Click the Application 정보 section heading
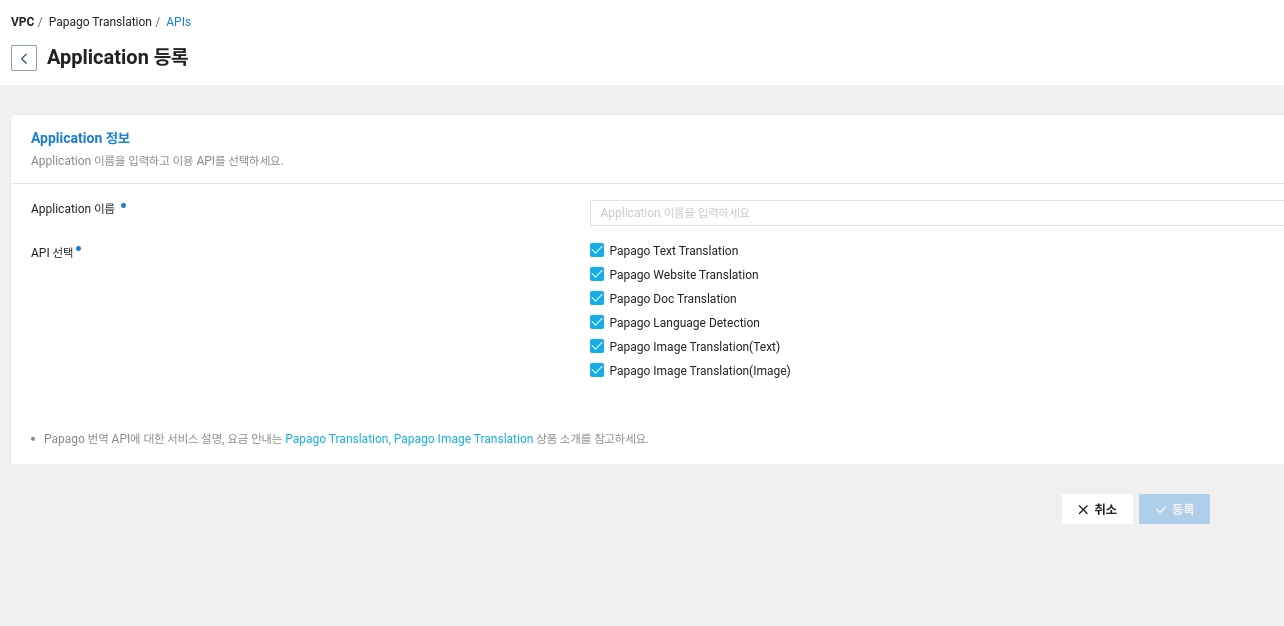Image resolution: width=1284 pixels, height=626 pixels. (x=80, y=138)
